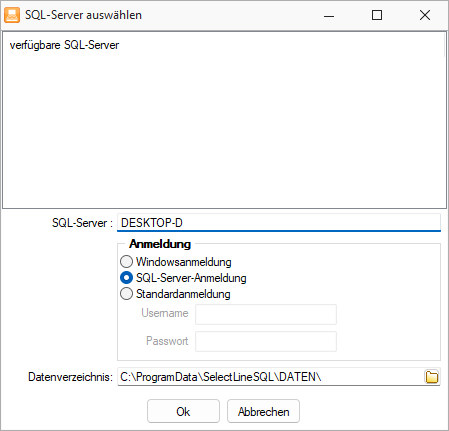Confirm with the Ok button

[183, 411]
